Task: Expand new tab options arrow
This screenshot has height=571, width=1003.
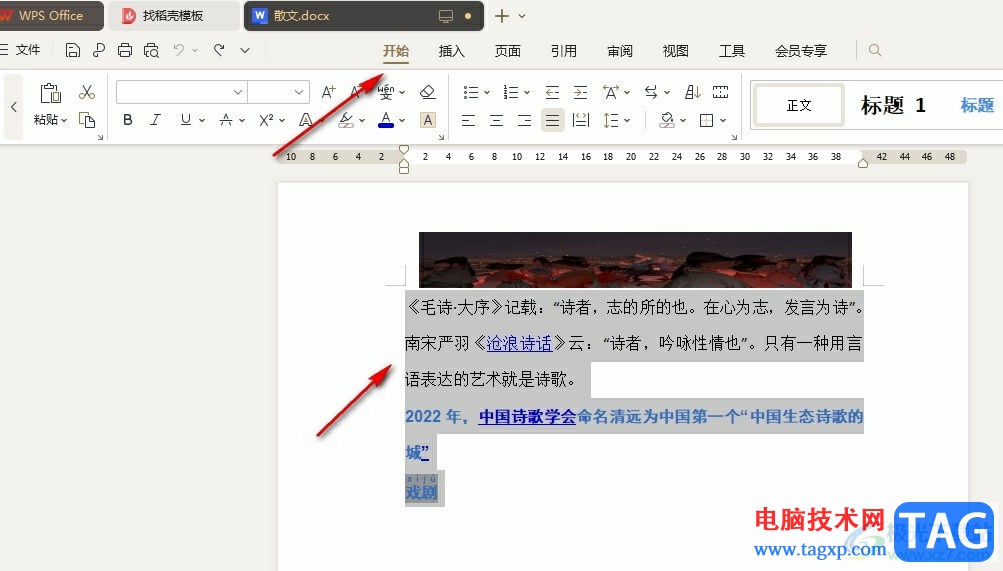Action: (x=522, y=16)
